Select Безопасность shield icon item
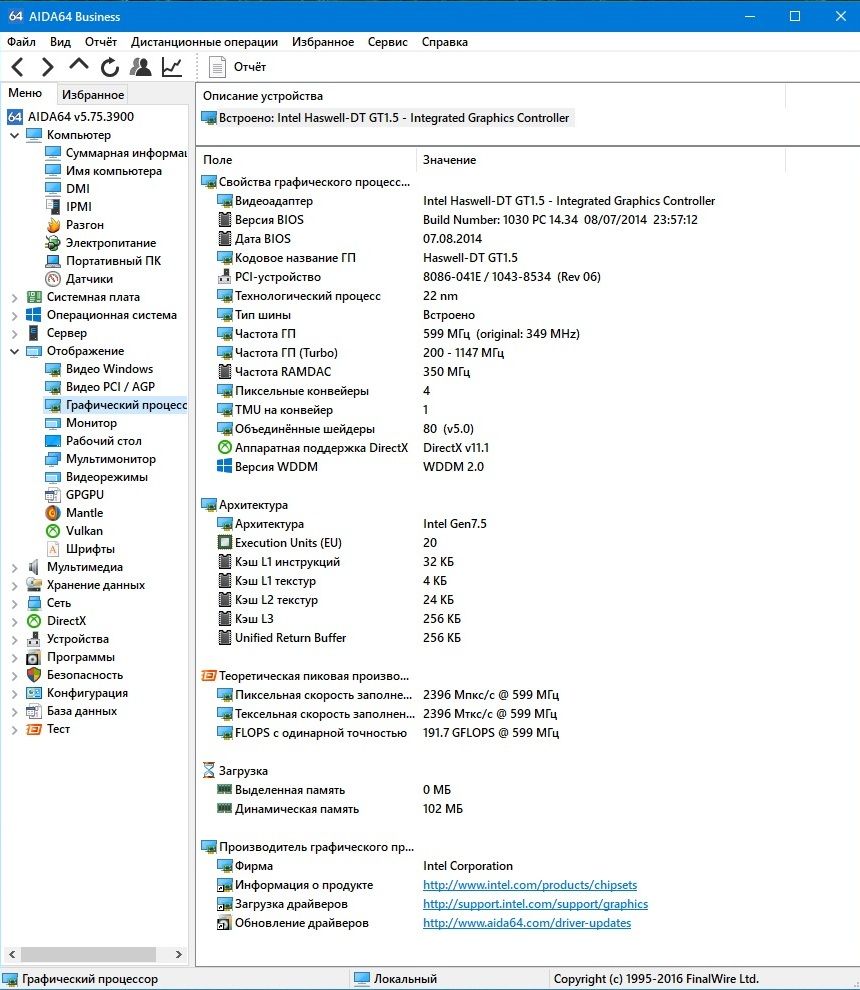 tap(74, 676)
